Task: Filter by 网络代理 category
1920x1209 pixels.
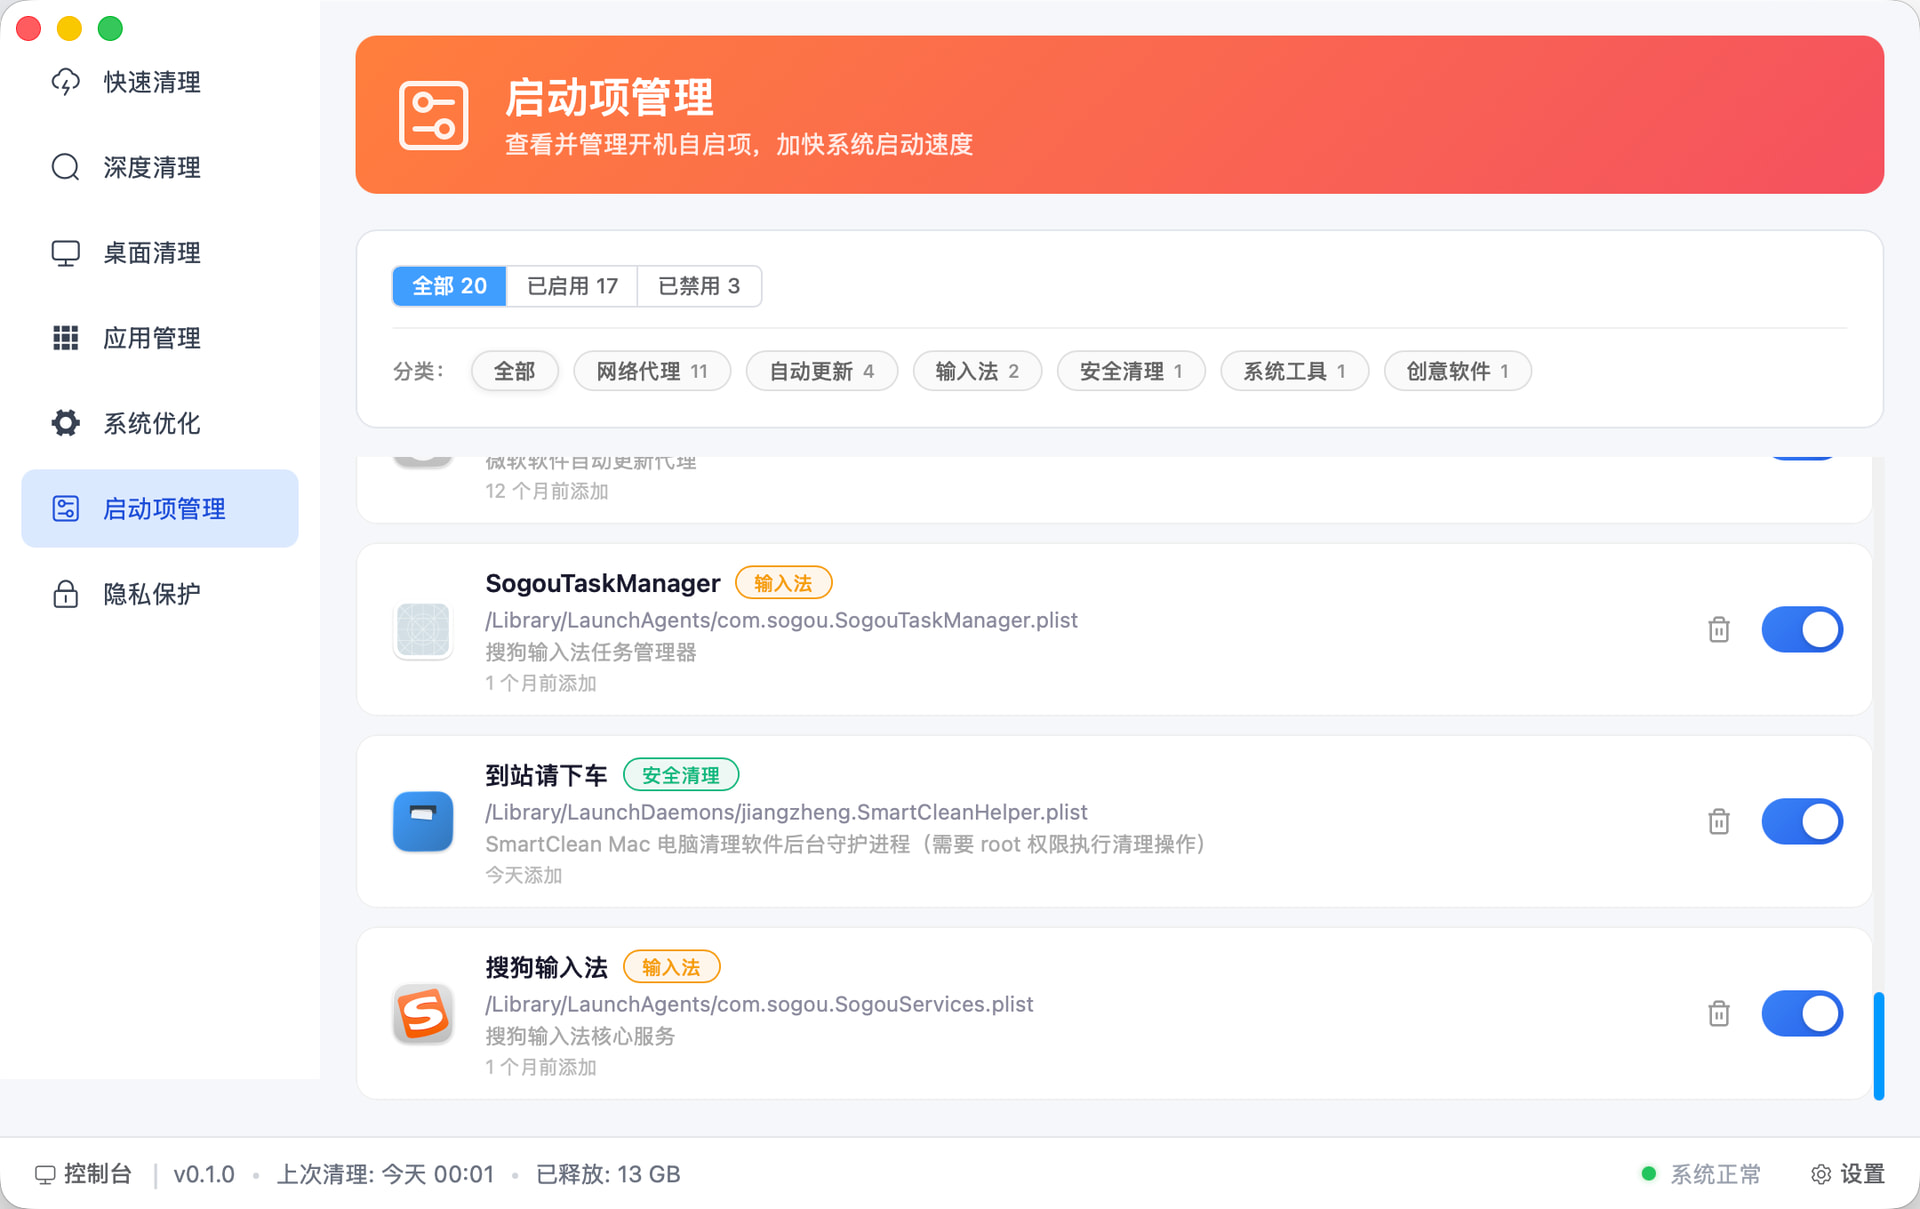Action: [652, 371]
